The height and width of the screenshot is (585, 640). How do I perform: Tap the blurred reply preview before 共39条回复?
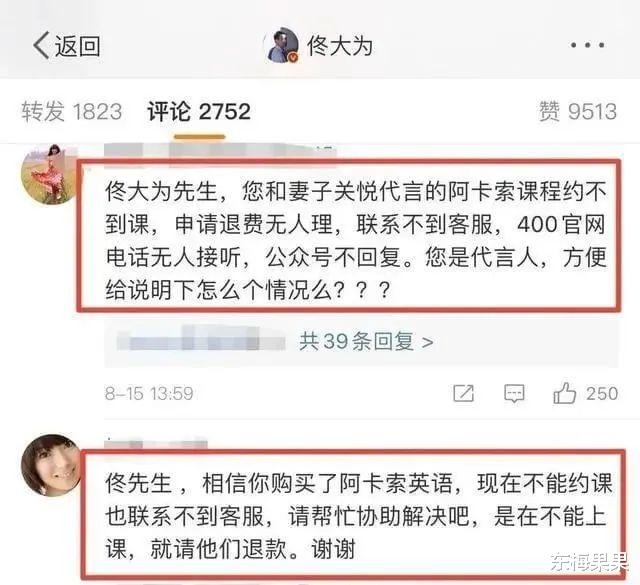click(201, 341)
